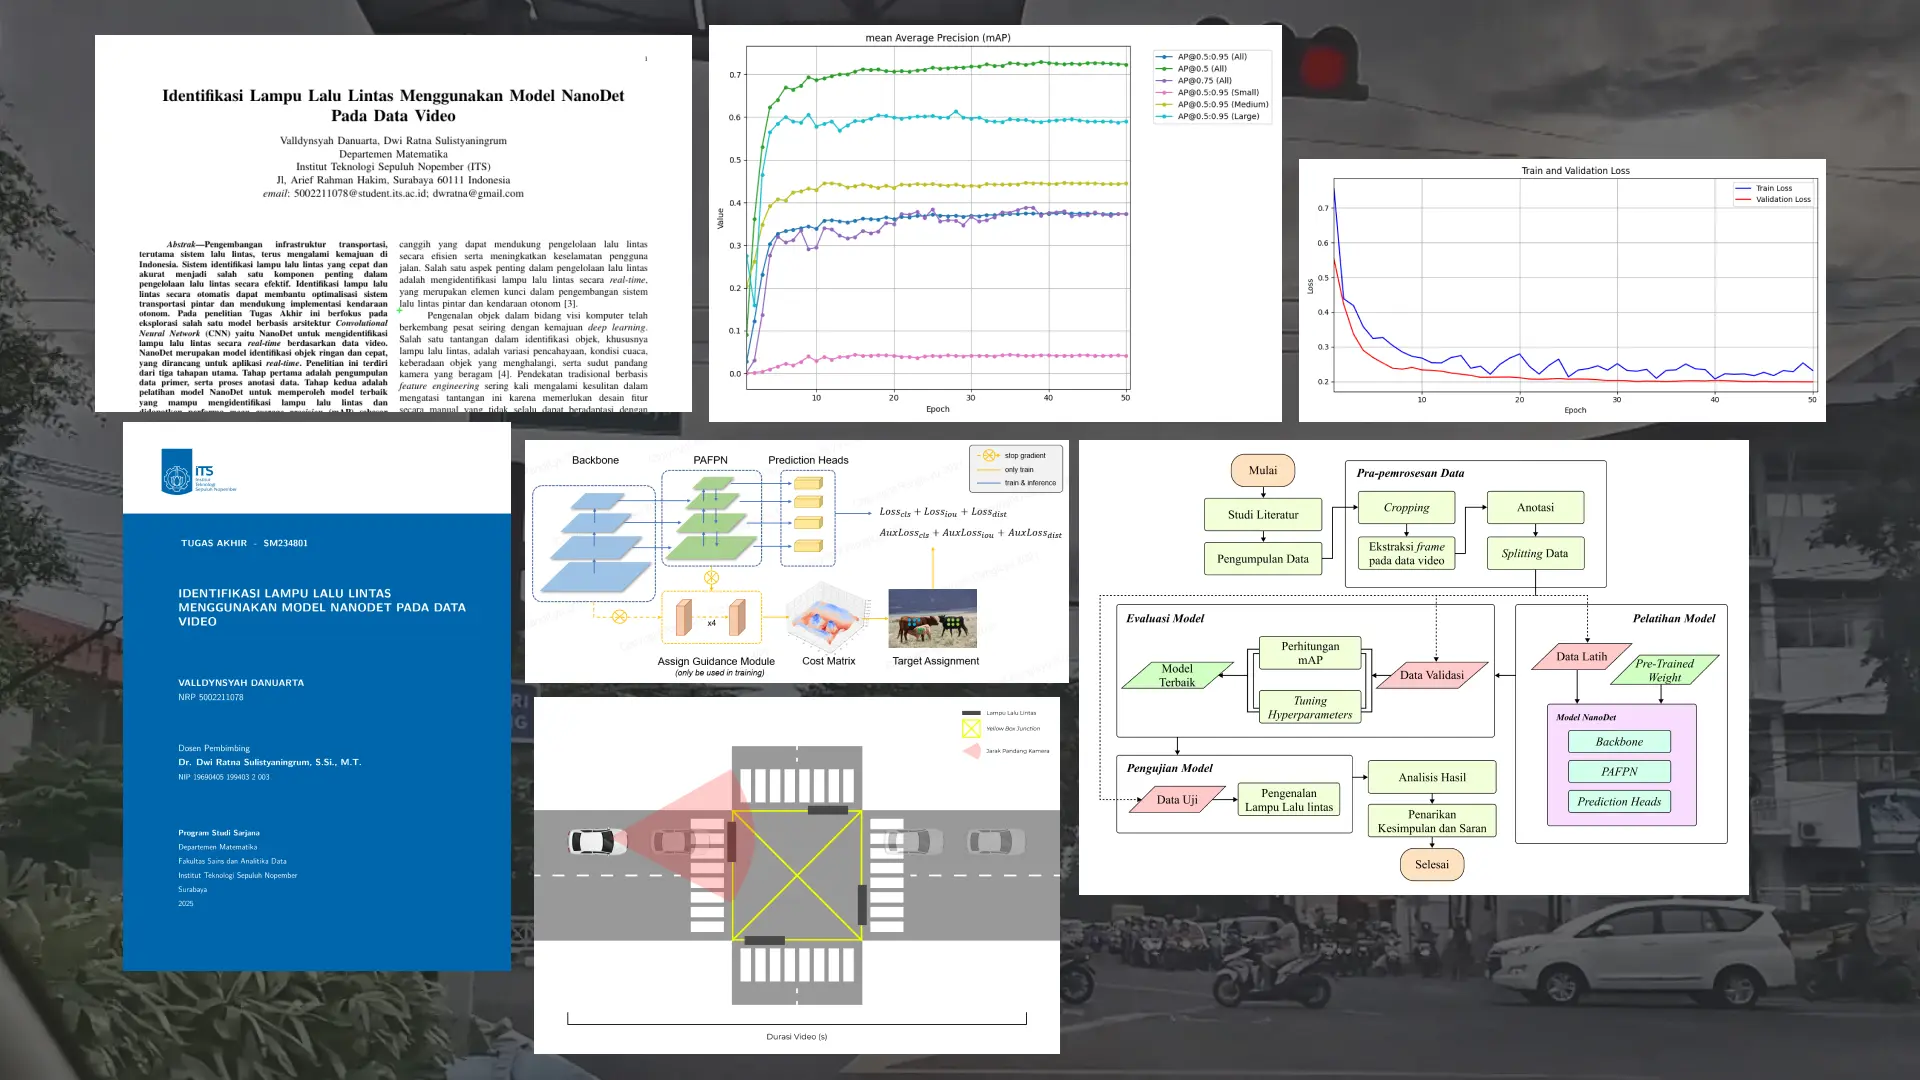1920x1080 pixels.
Task: Click Prediction Heads inside Model NanoDet box
Action: pyautogui.click(x=1619, y=802)
